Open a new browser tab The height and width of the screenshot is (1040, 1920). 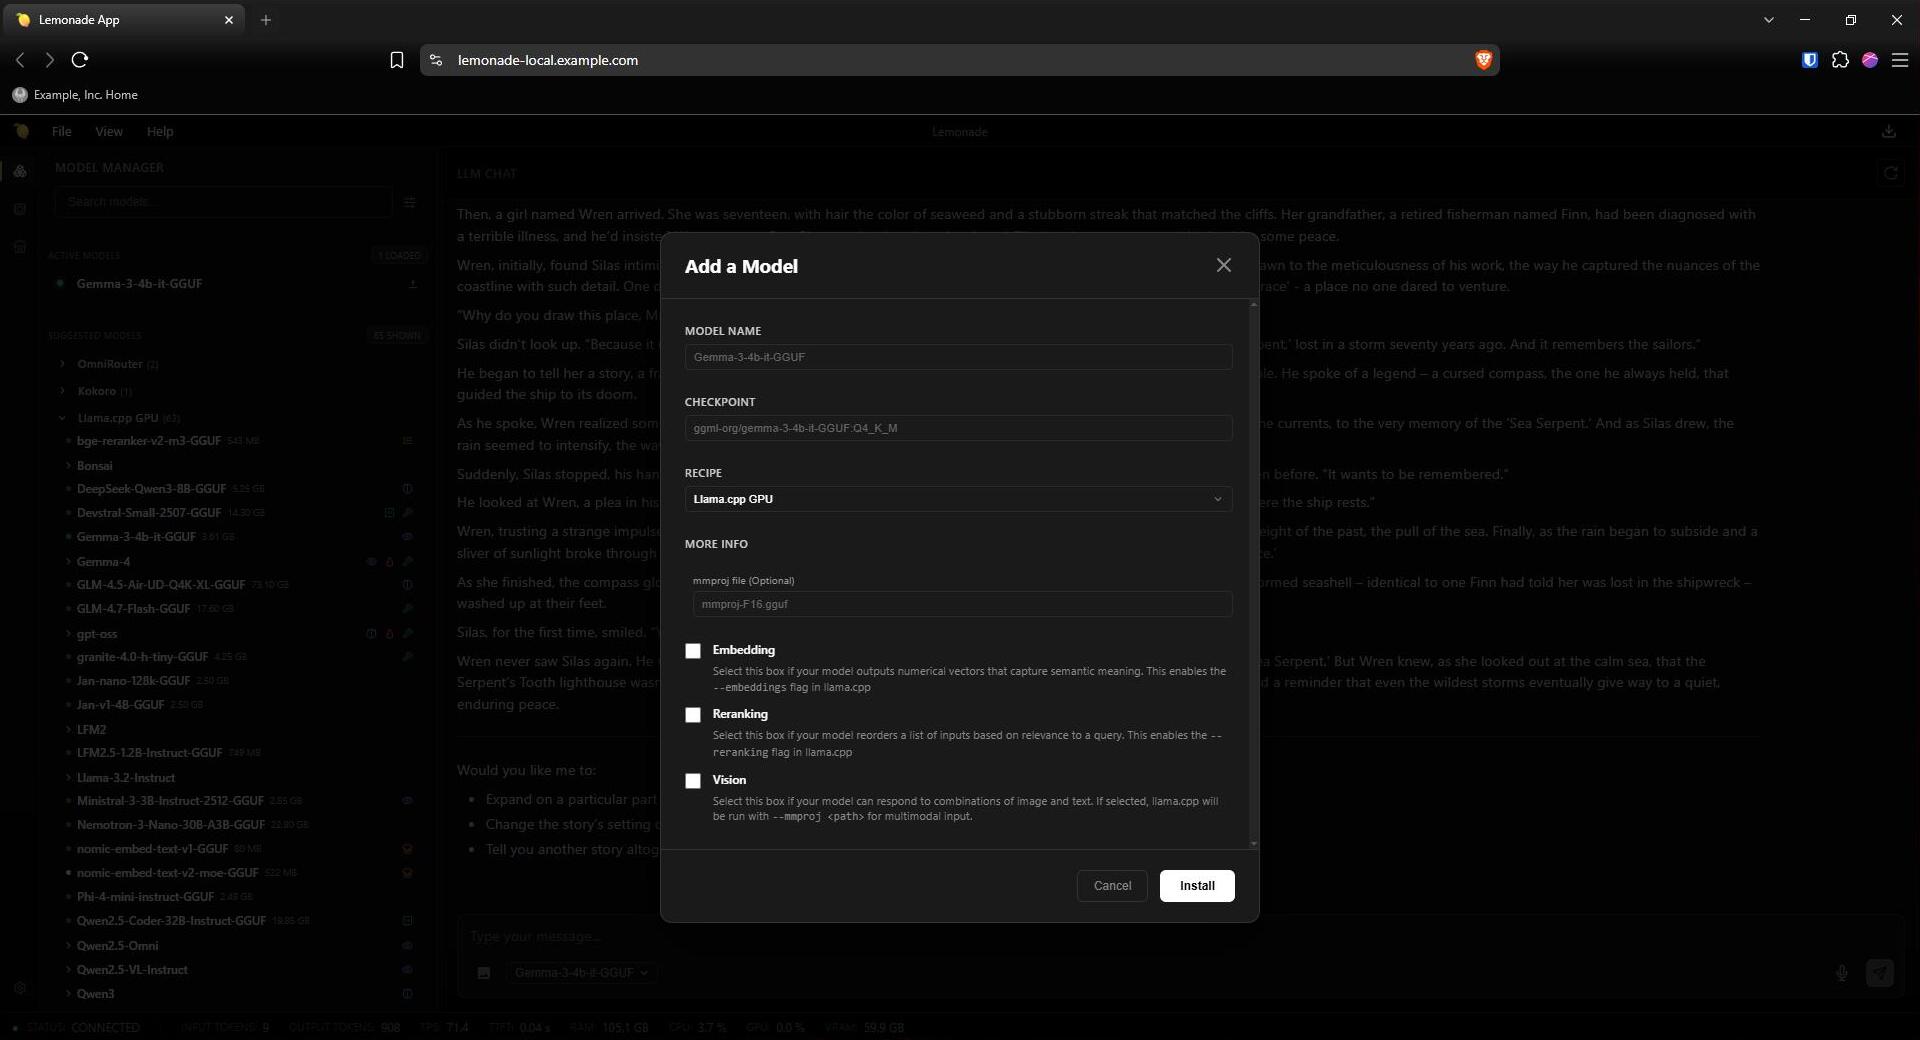click(265, 20)
